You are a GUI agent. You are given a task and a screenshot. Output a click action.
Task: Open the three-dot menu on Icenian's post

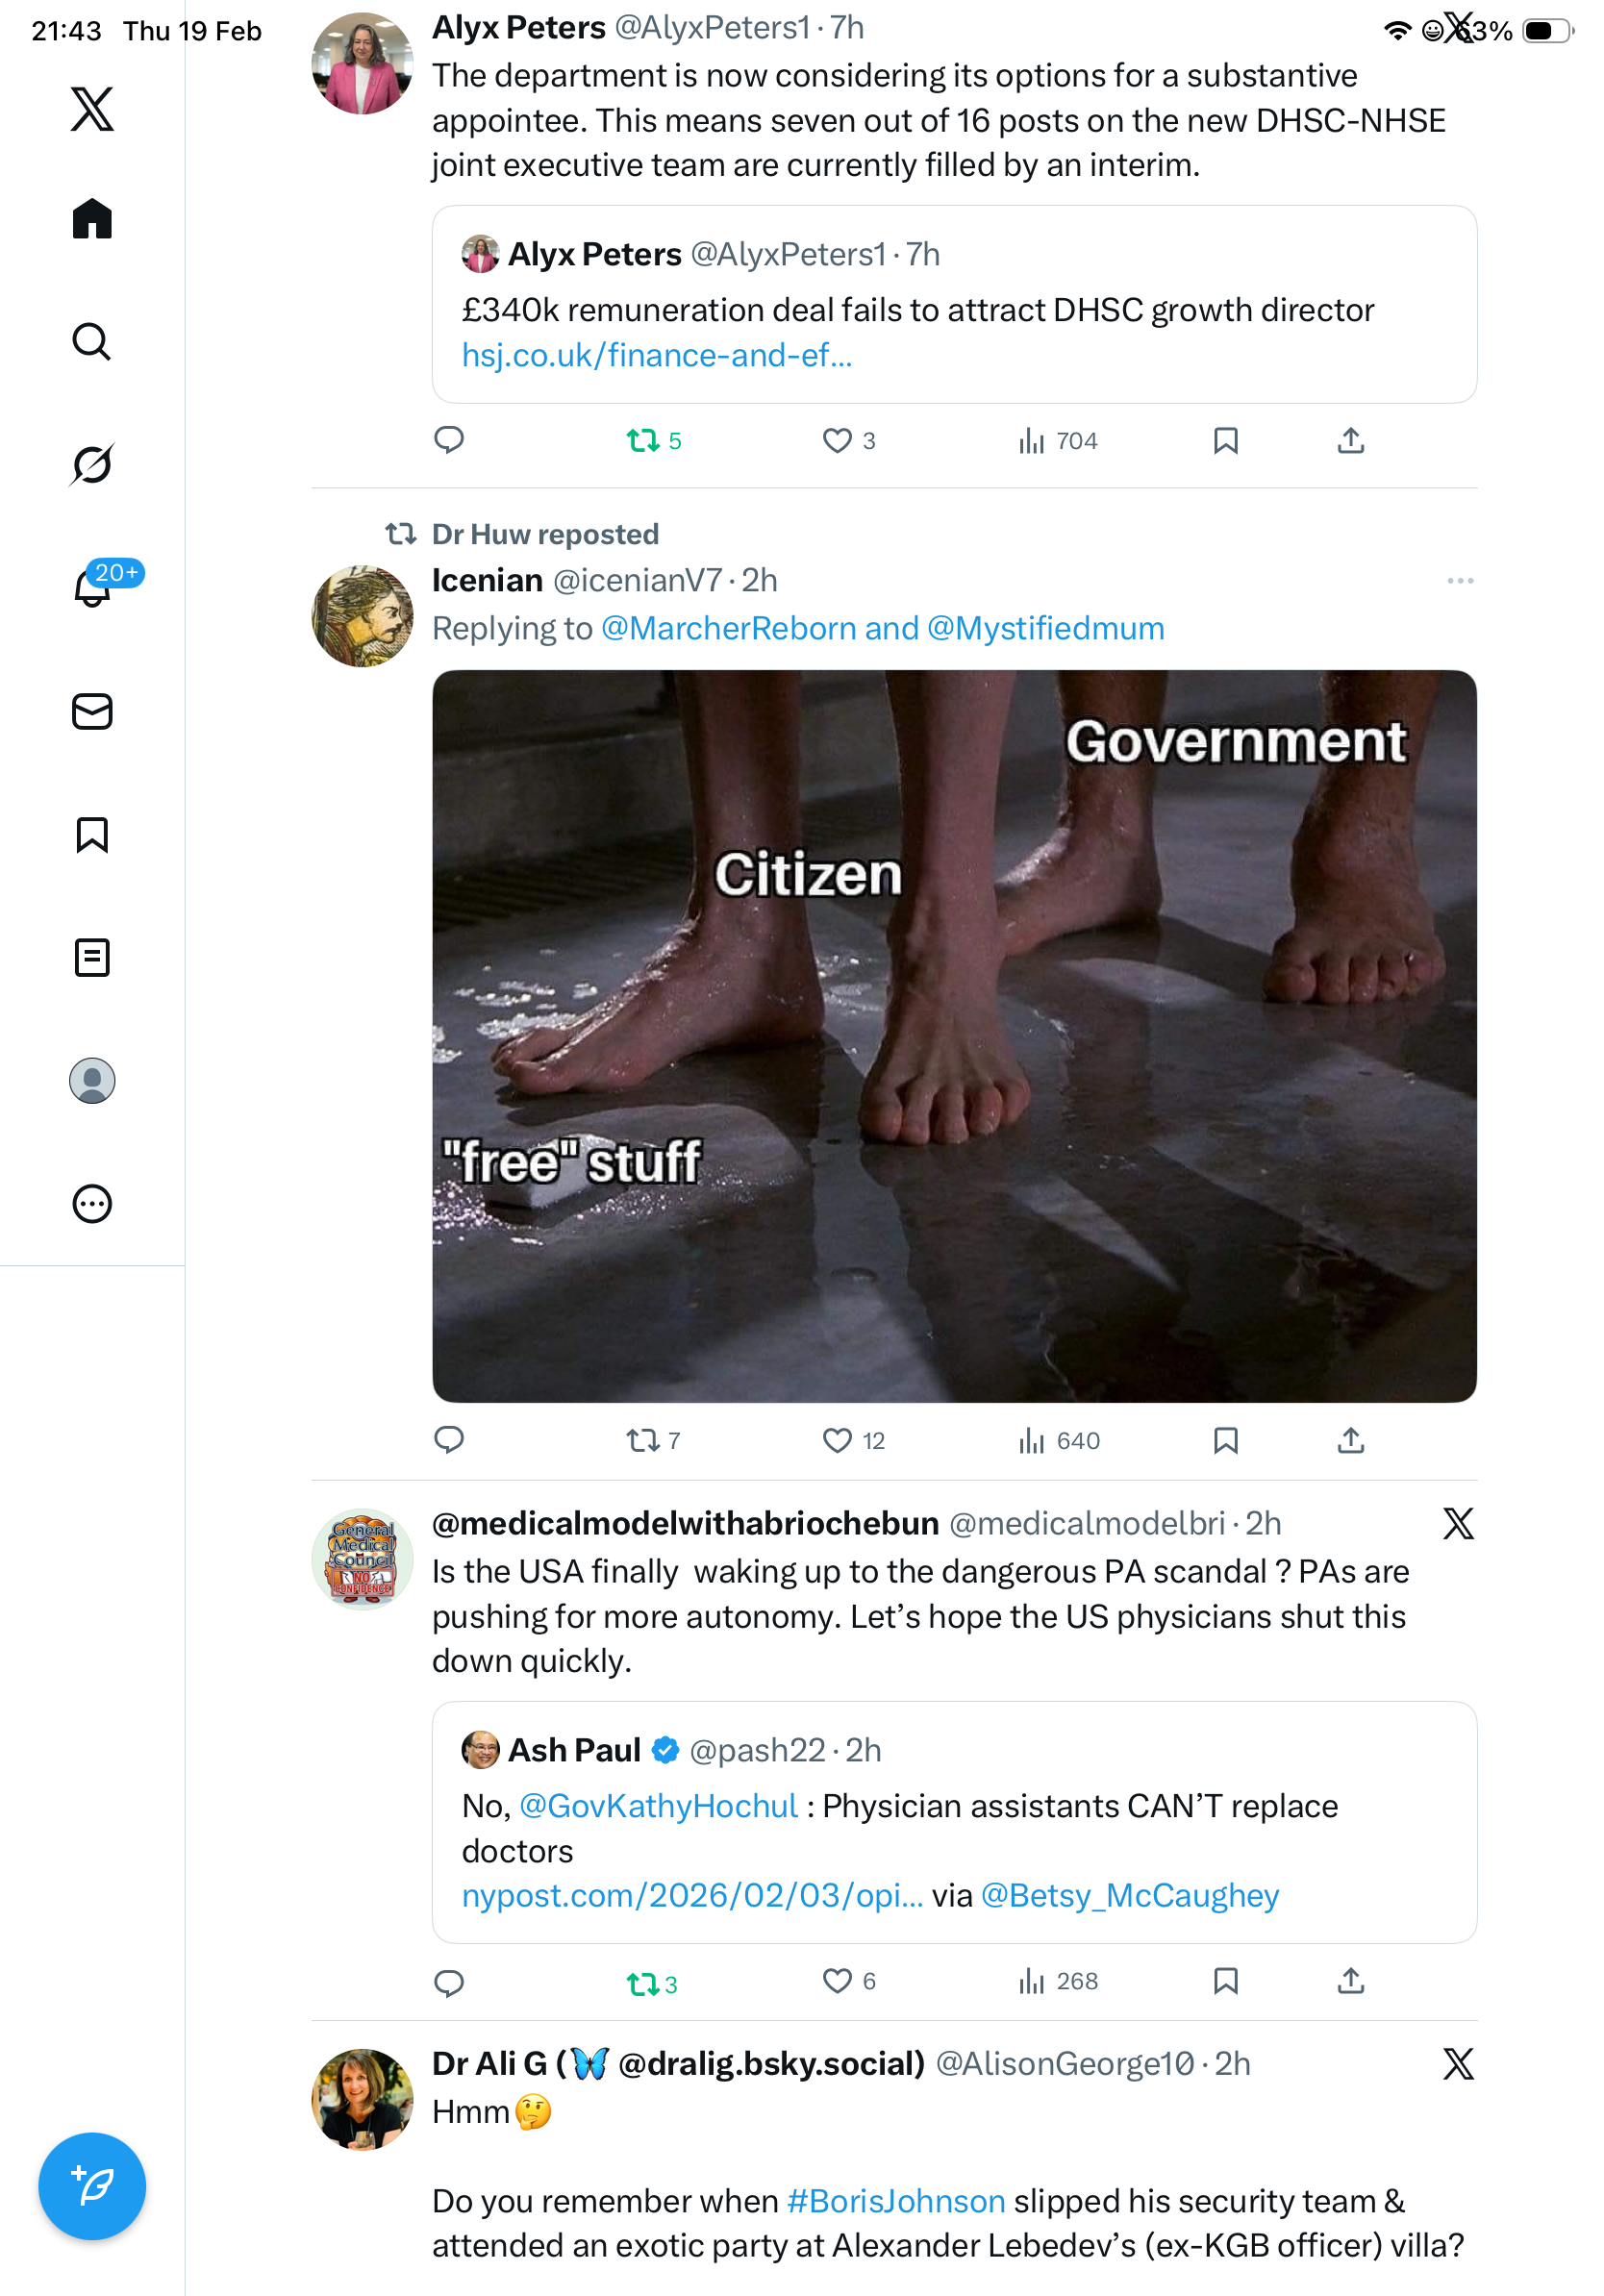(1459, 580)
